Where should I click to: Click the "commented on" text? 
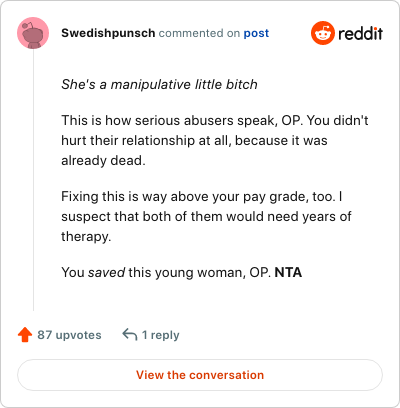[199, 33]
